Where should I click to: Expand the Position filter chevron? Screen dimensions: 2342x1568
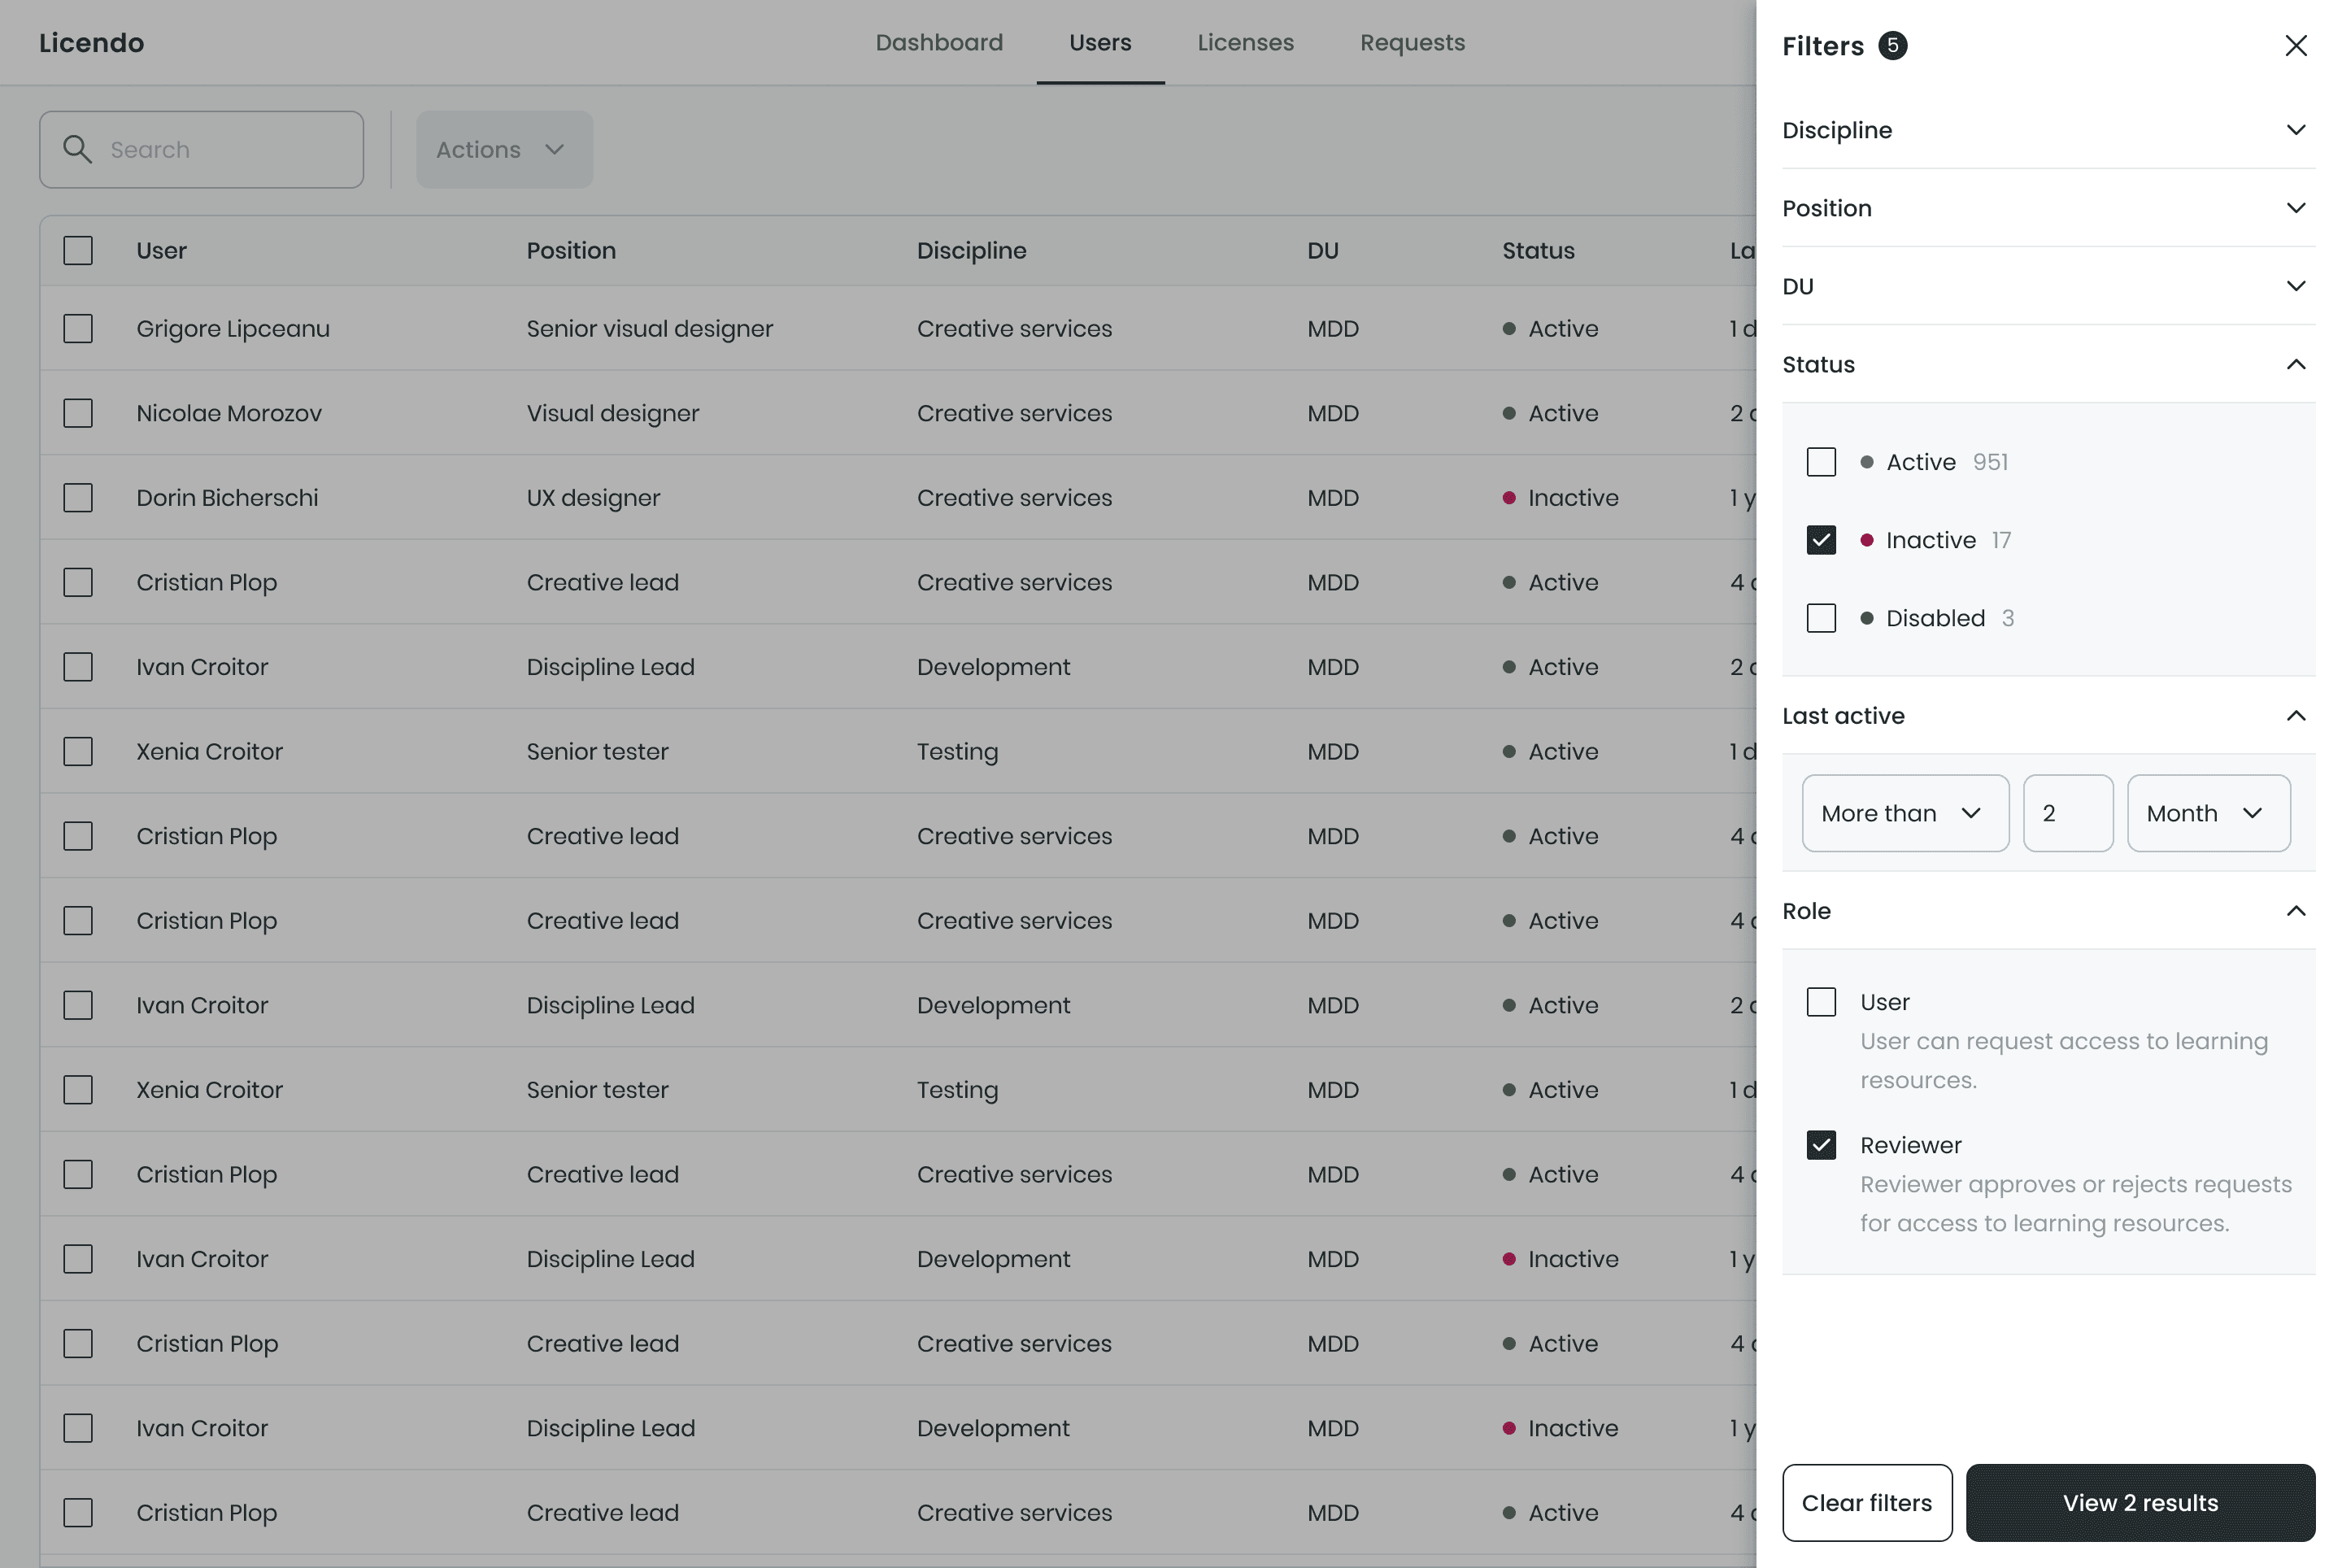[x=2295, y=208]
